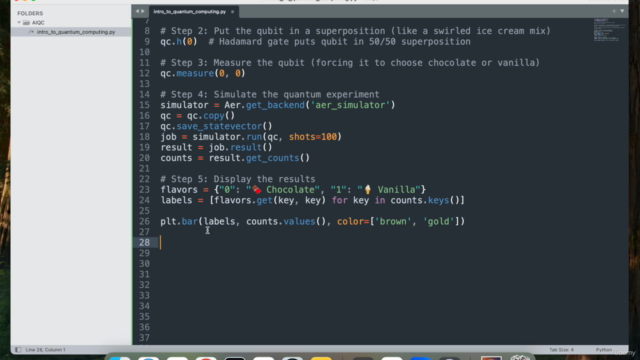Click the 'gold' color string
This screenshot has width=640, height=360.
[x=439, y=222]
